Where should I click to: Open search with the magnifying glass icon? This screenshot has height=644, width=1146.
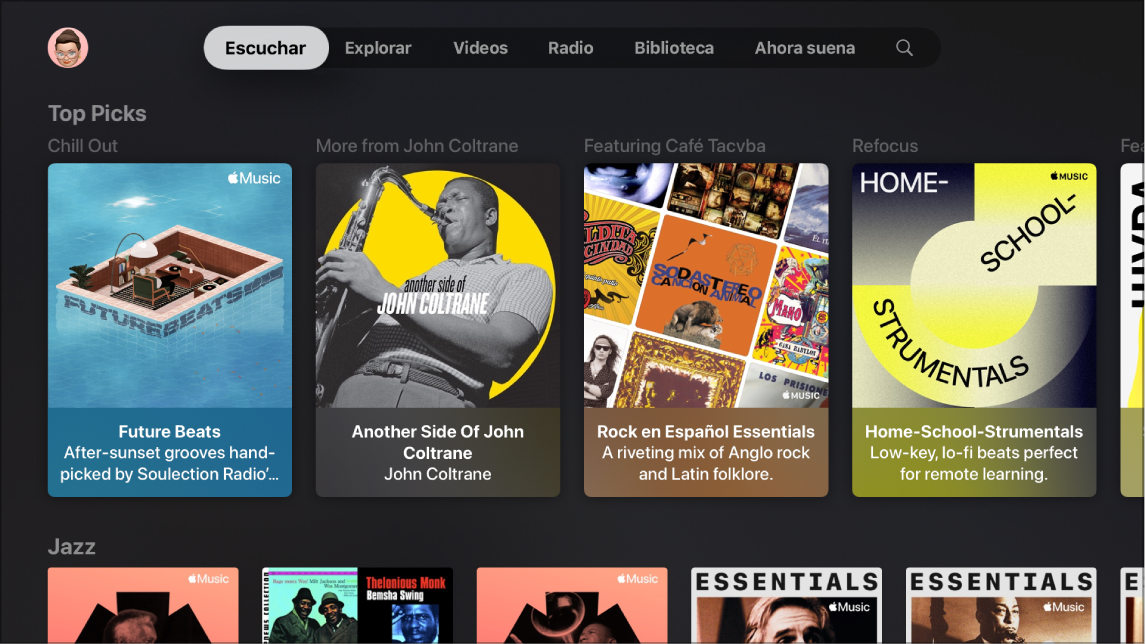(x=903, y=47)
